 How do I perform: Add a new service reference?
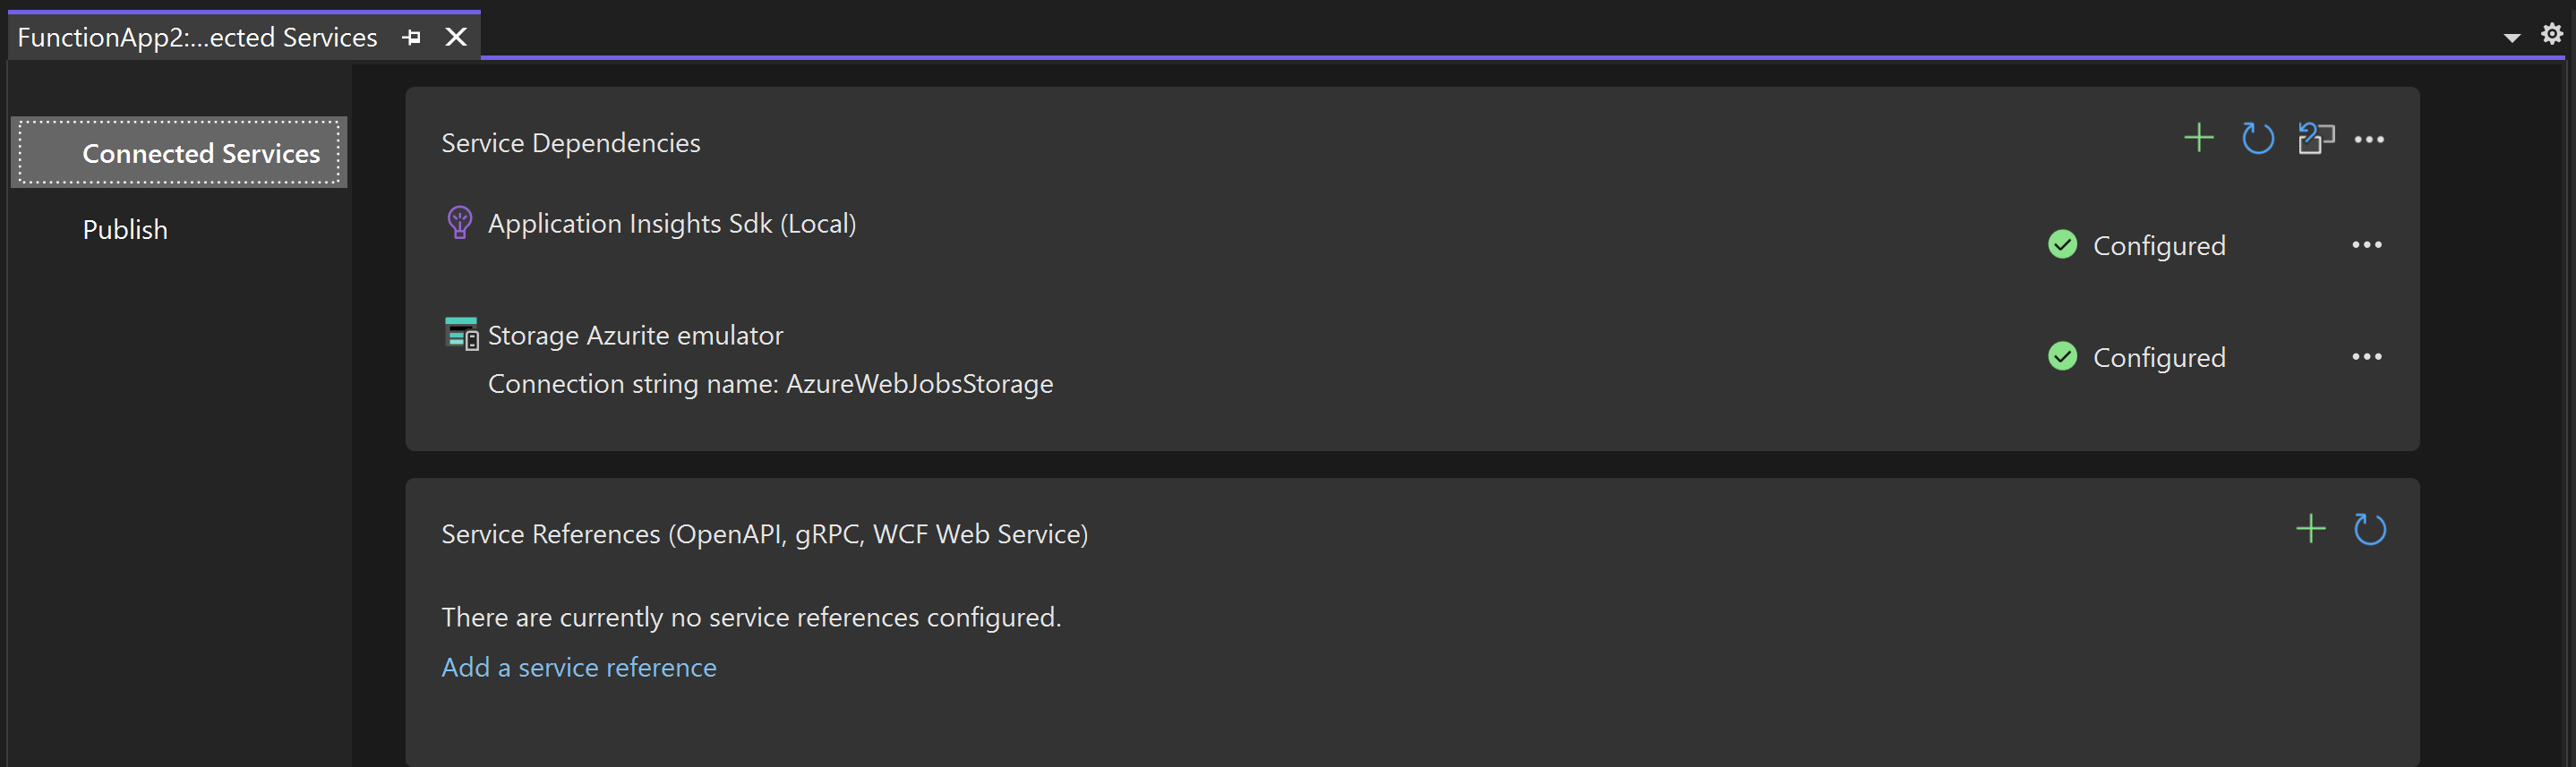[2311, 529]
